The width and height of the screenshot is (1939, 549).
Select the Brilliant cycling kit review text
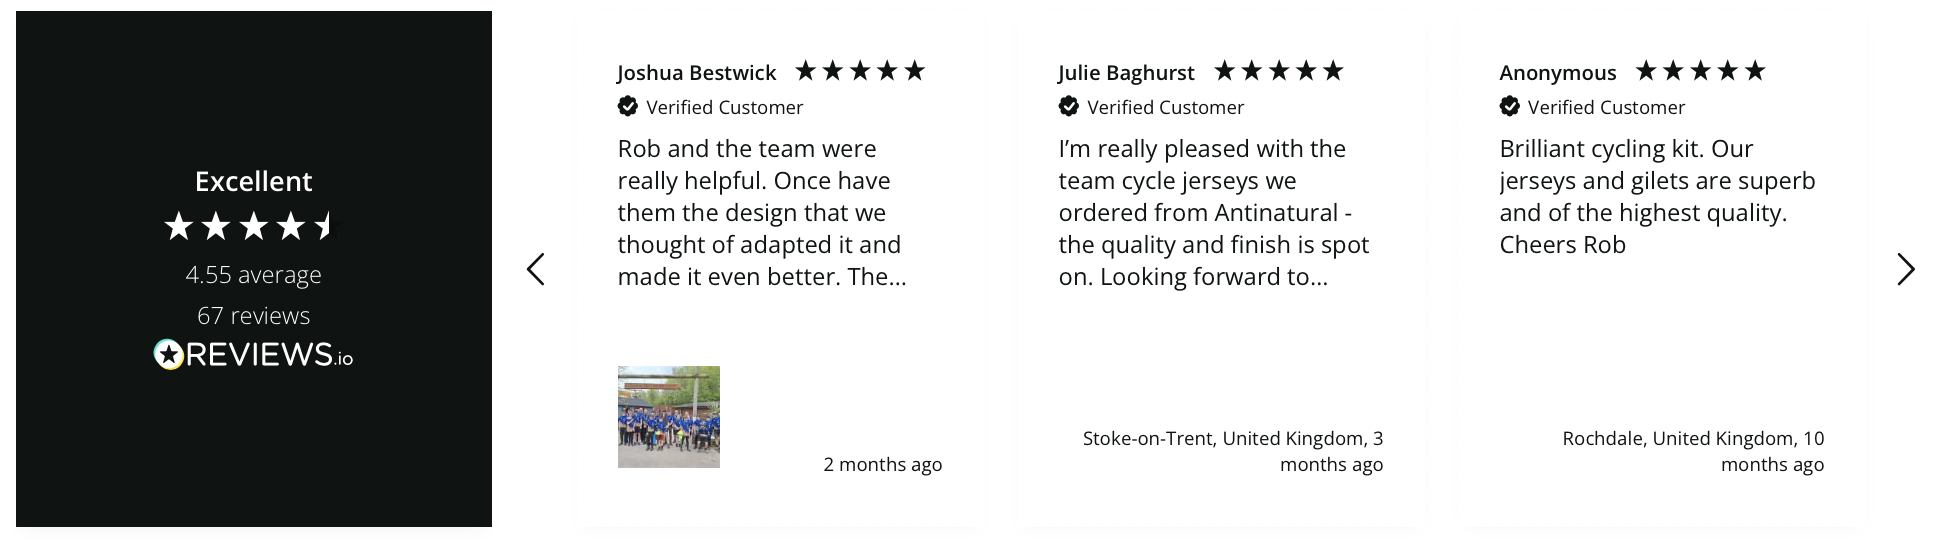click(1656, 197)
